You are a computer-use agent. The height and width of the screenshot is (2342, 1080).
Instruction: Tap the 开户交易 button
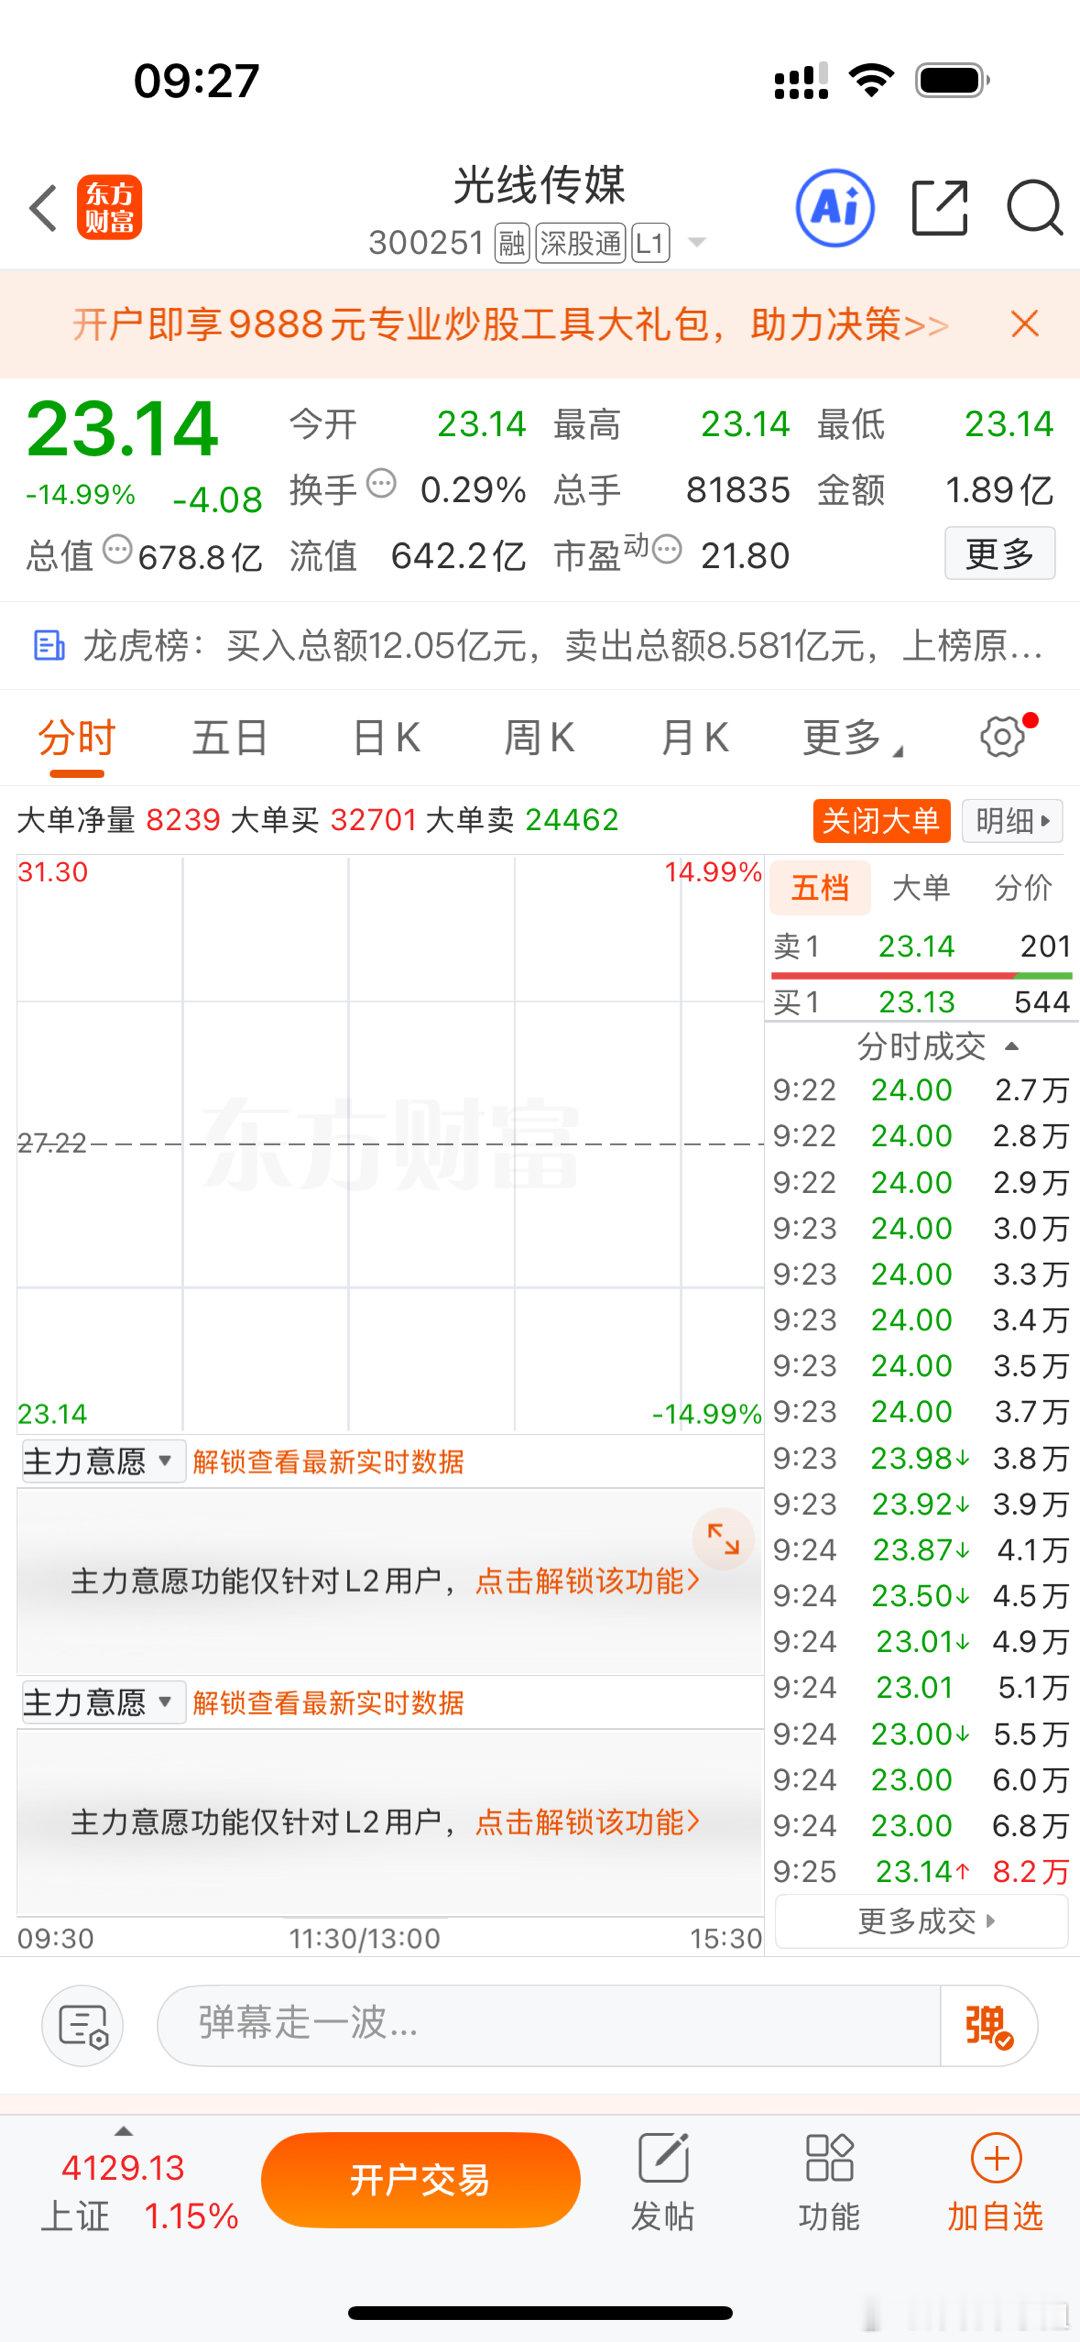click(421, 2180)
